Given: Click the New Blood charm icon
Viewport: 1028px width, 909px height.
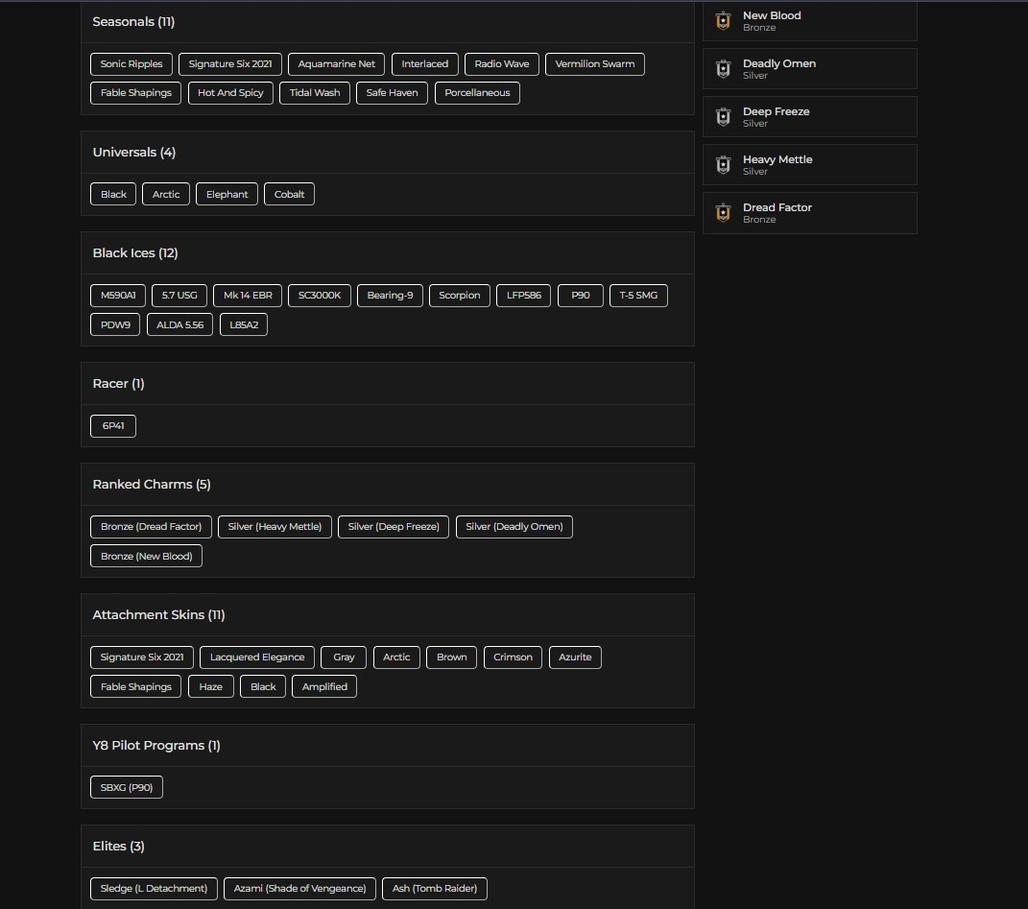Looking at the screenshot, I should 723,21.
